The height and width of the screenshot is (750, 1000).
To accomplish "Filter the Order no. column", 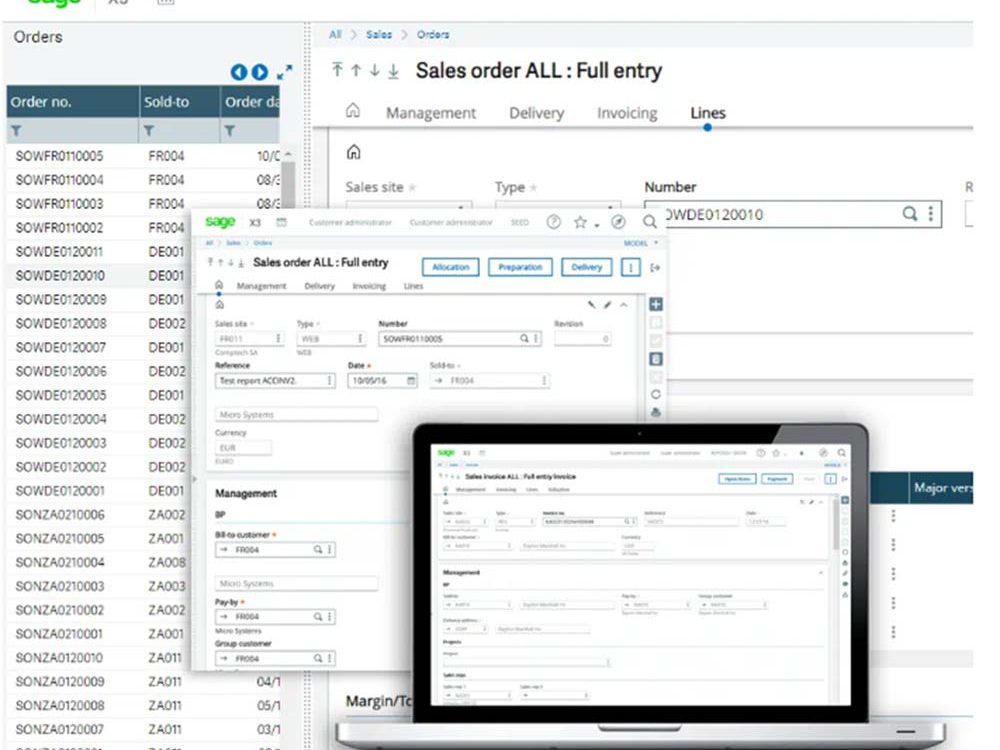I will [16, 131].
